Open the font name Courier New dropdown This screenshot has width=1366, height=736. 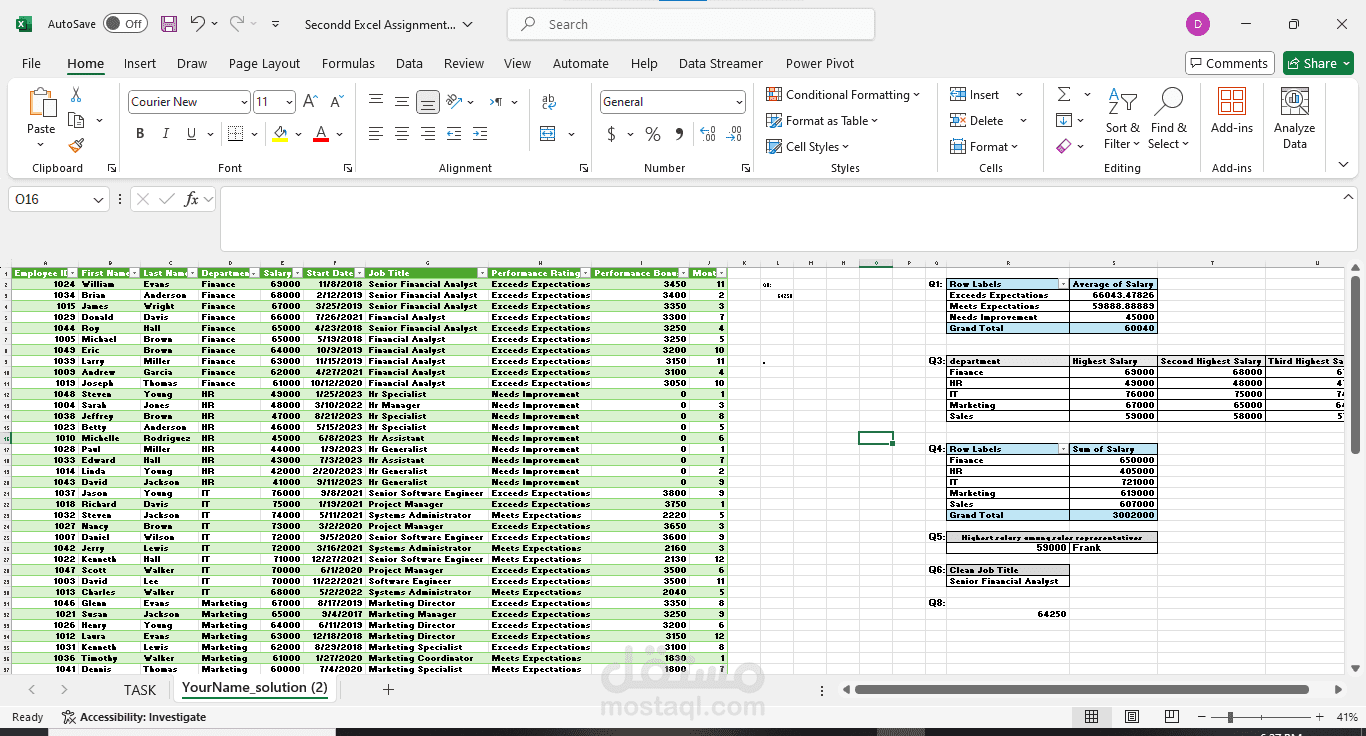(x=244, y=102)
